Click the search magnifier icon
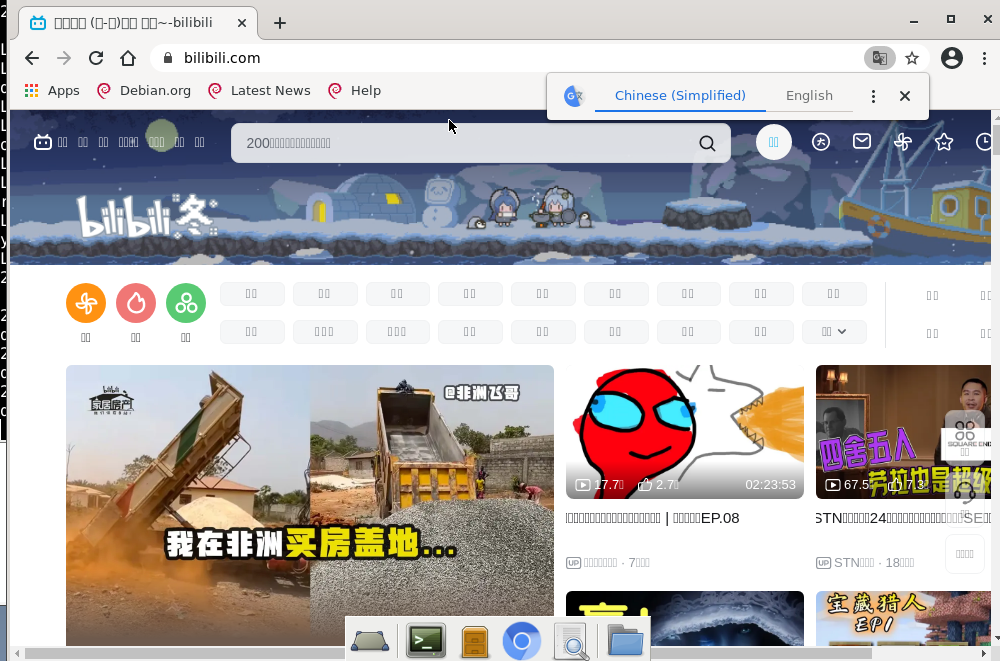 [x=707, y=143]
